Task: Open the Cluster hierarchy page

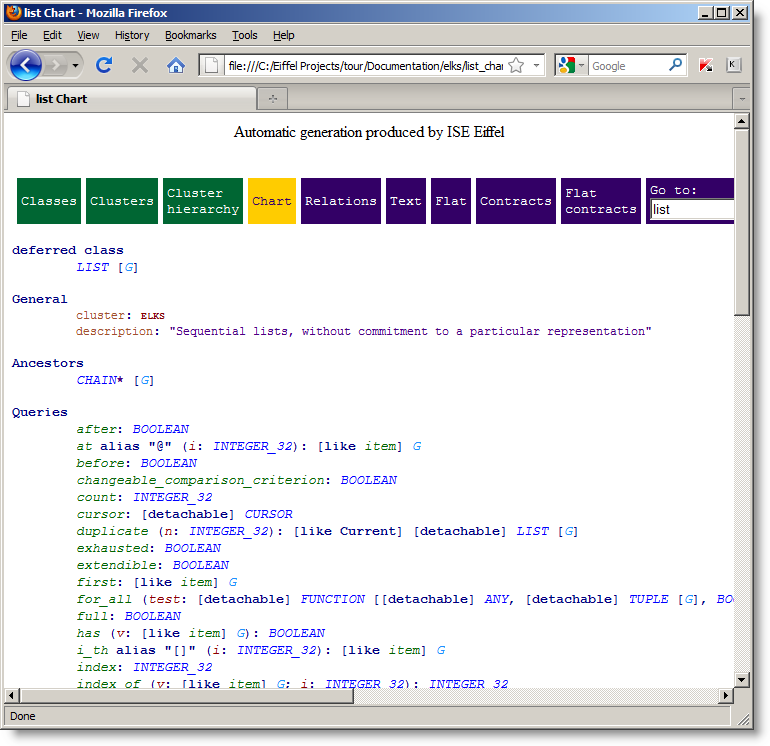Action: point(203,201)
